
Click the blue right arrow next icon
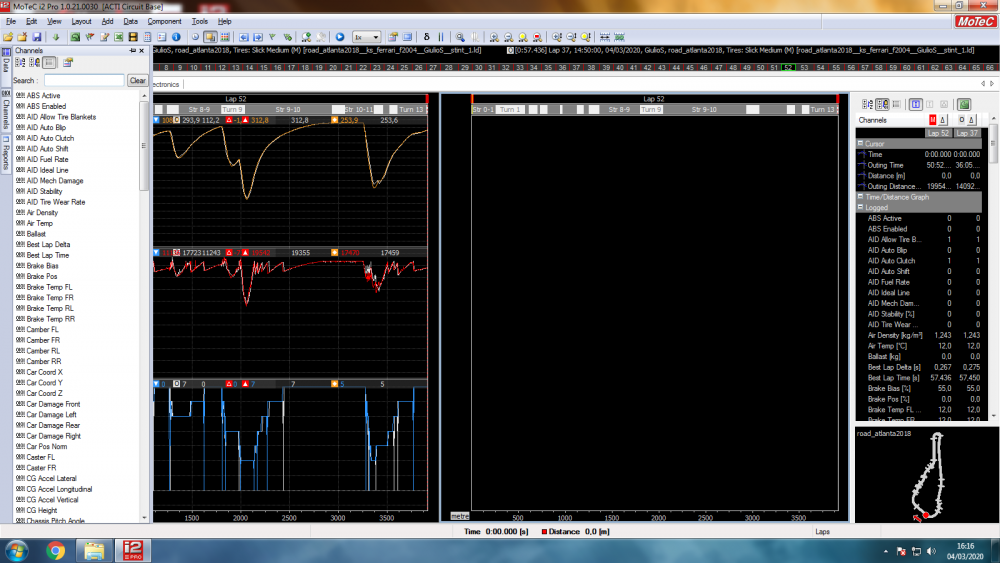[258, 37]
